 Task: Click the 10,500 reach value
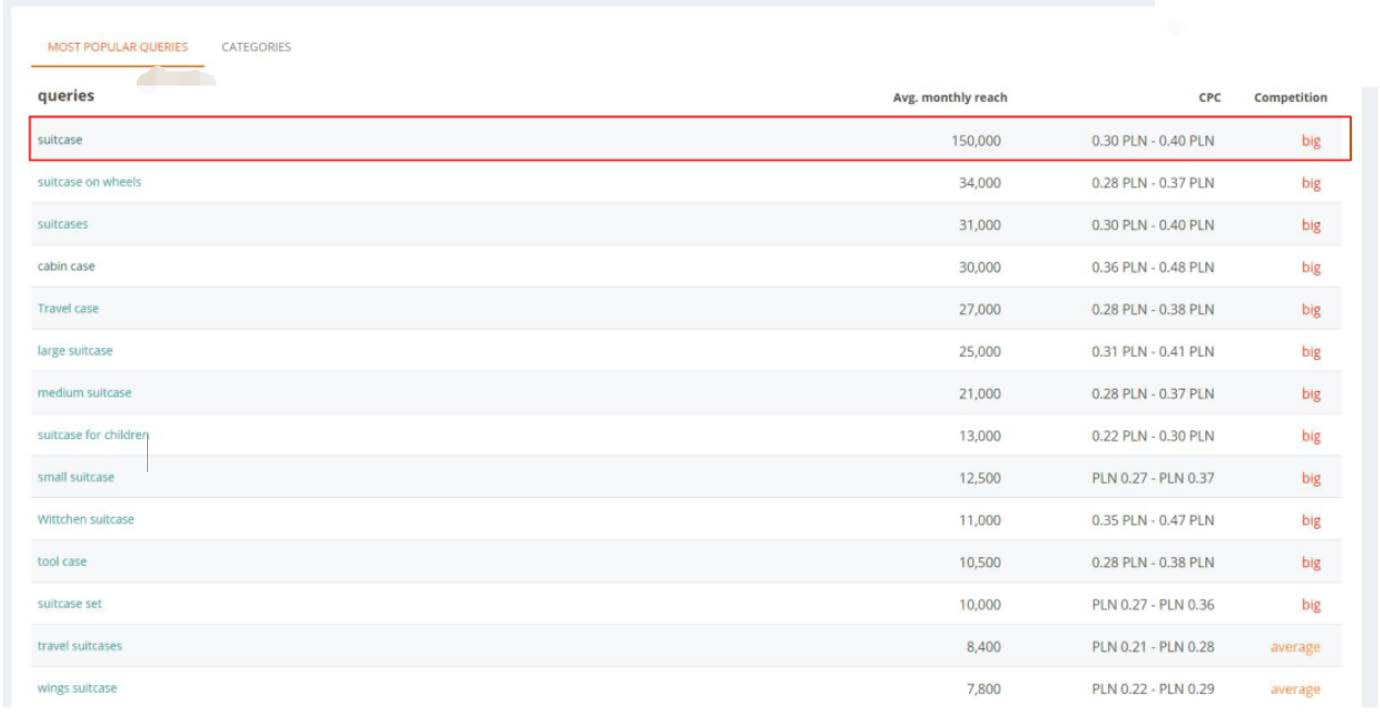[980, 562]
